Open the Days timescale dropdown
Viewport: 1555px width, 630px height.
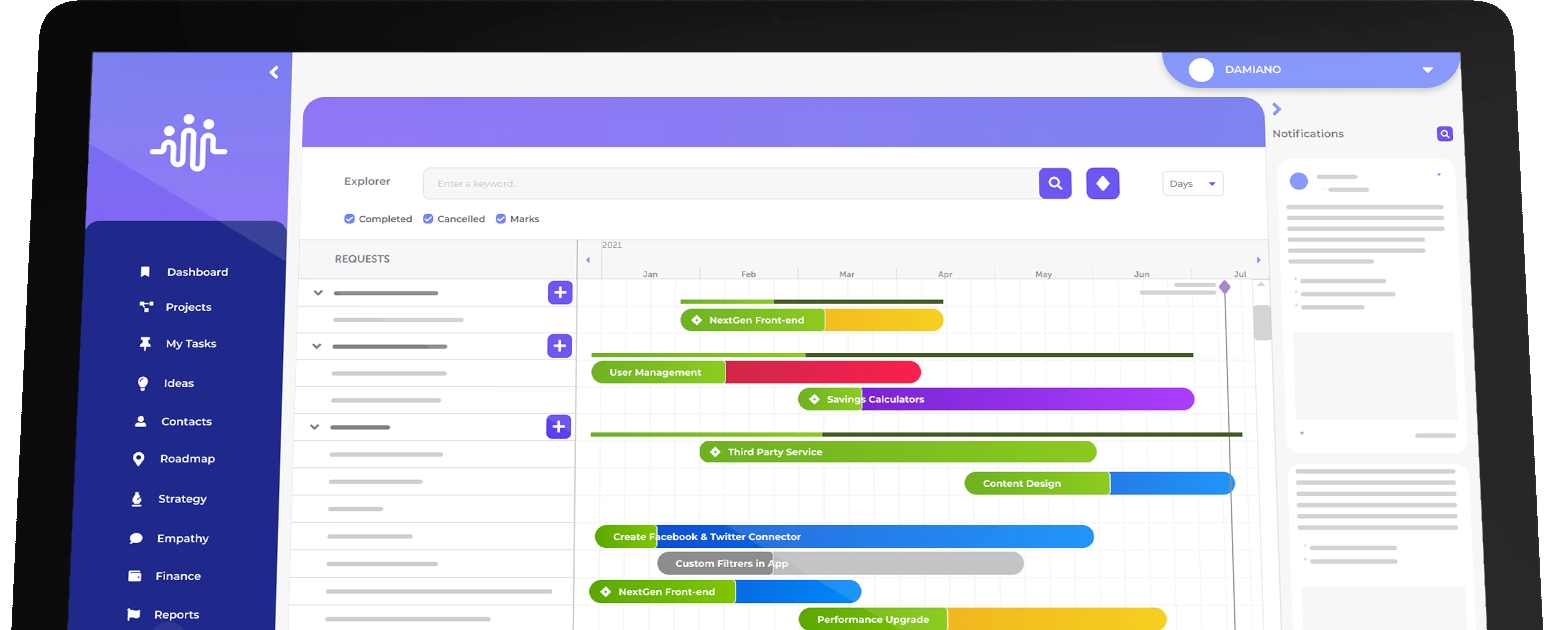pyautogui.click(x=1192, y=184)
